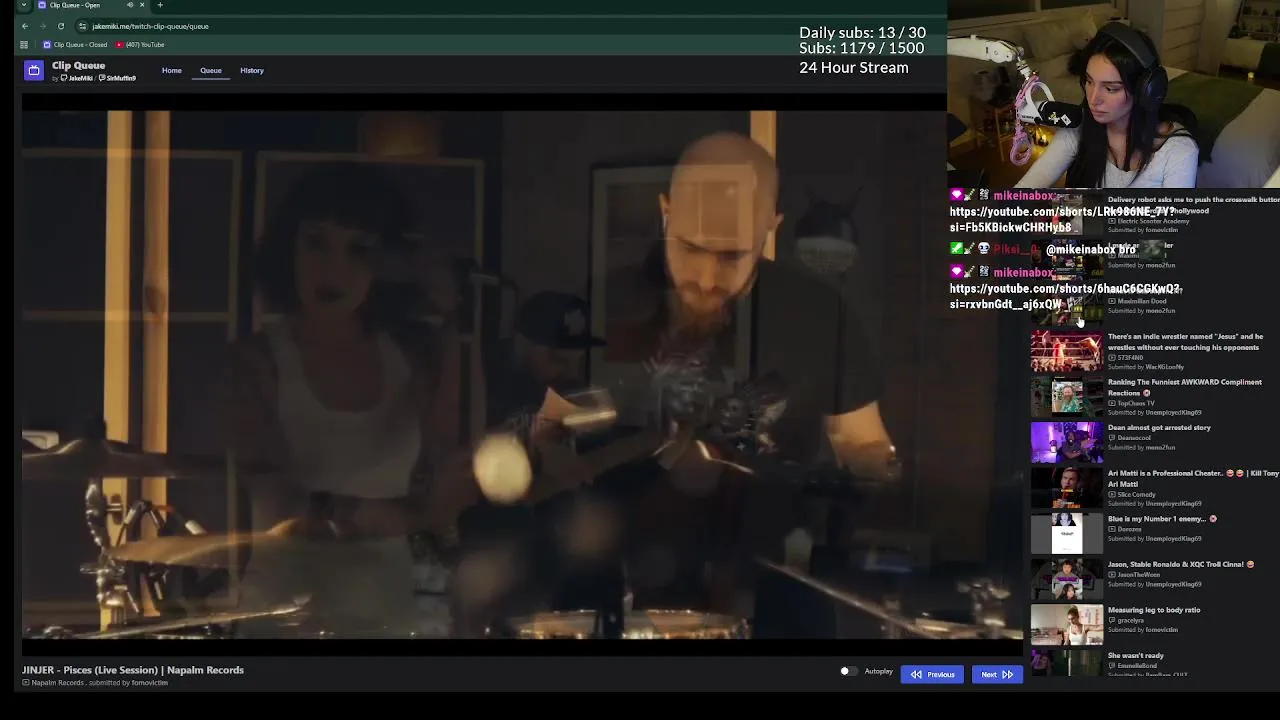Open the Jason, Stable Ronaldo & XQC thumbnail

point(1067,579)
